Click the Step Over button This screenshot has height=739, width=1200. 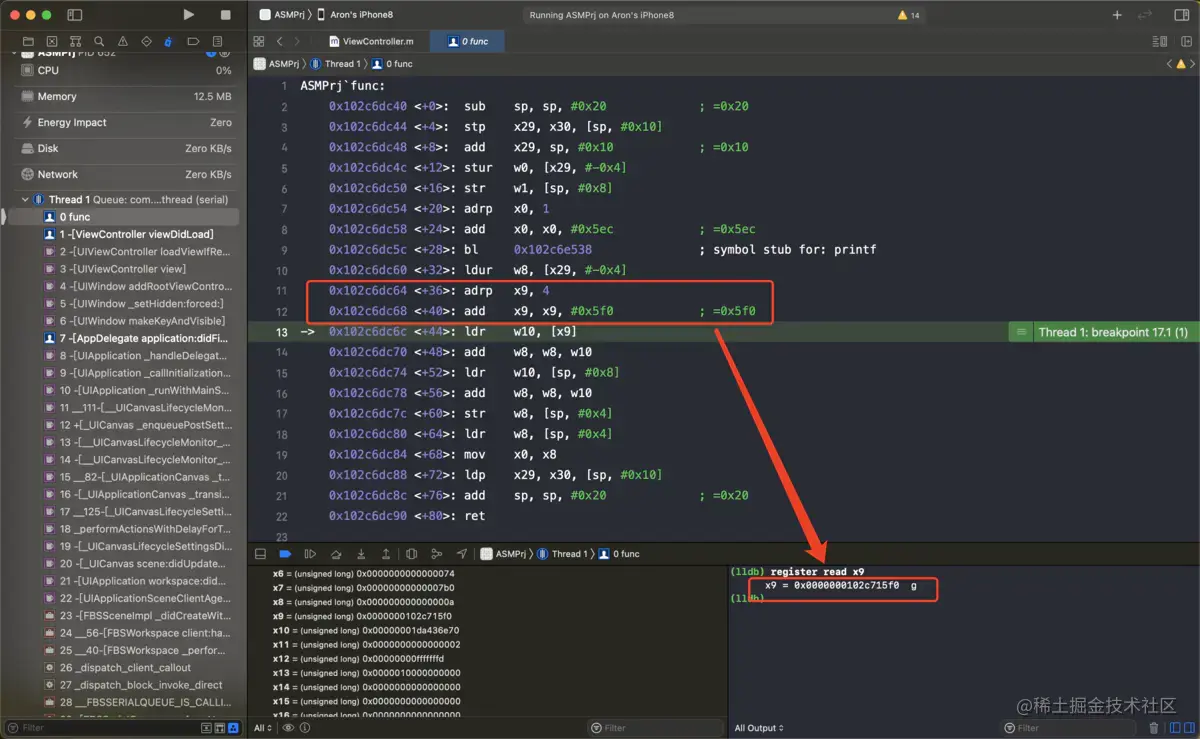click(336, 553)
